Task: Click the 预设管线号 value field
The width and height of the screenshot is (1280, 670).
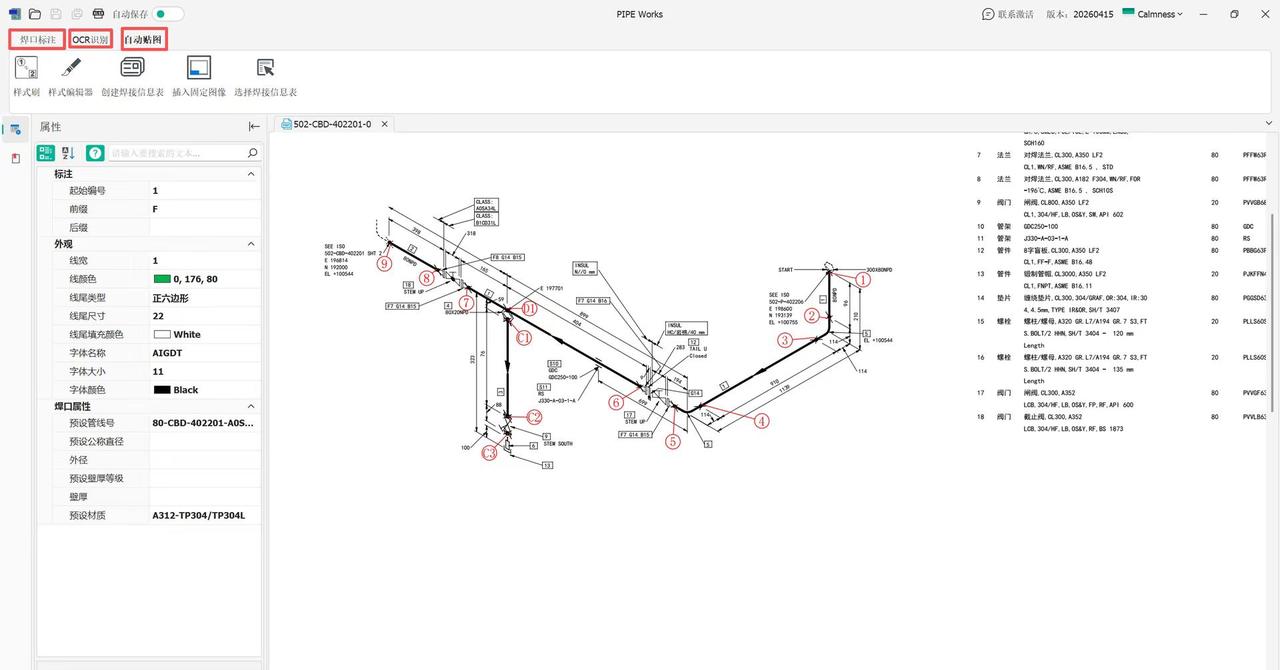Action: (205, 423)
